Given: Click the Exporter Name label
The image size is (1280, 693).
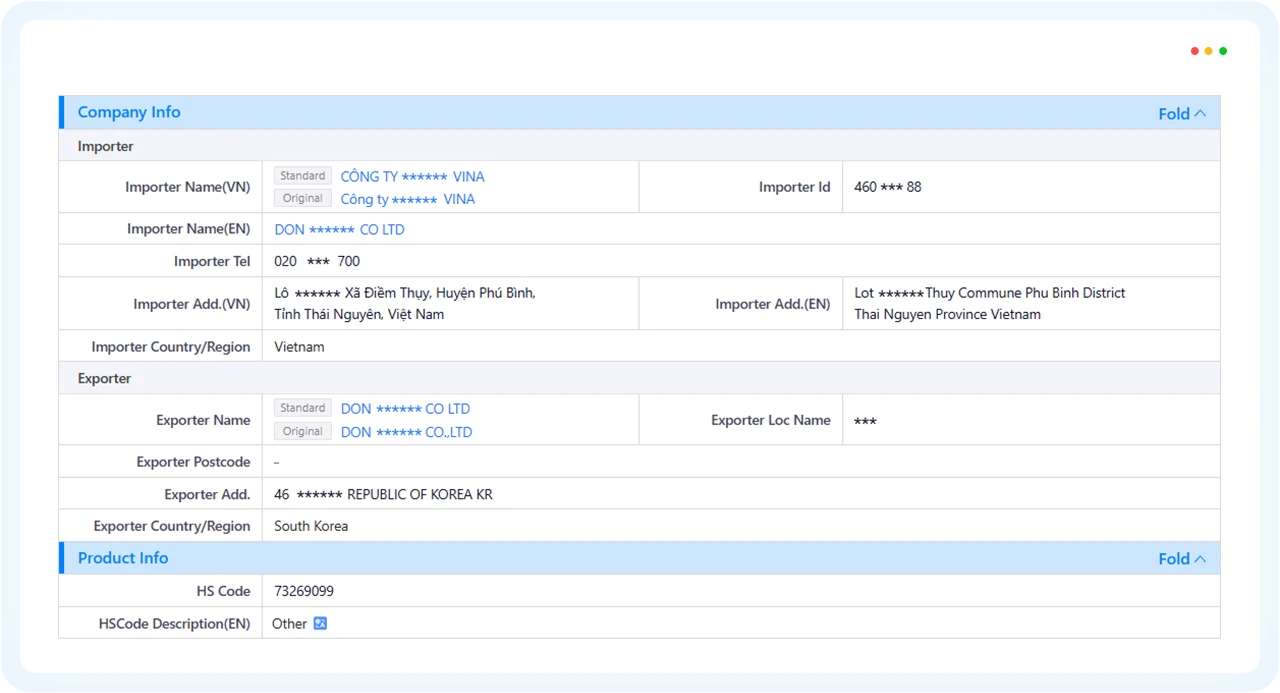Looking at the screenshot, I should pyautogui.click(x=203, y=420).
